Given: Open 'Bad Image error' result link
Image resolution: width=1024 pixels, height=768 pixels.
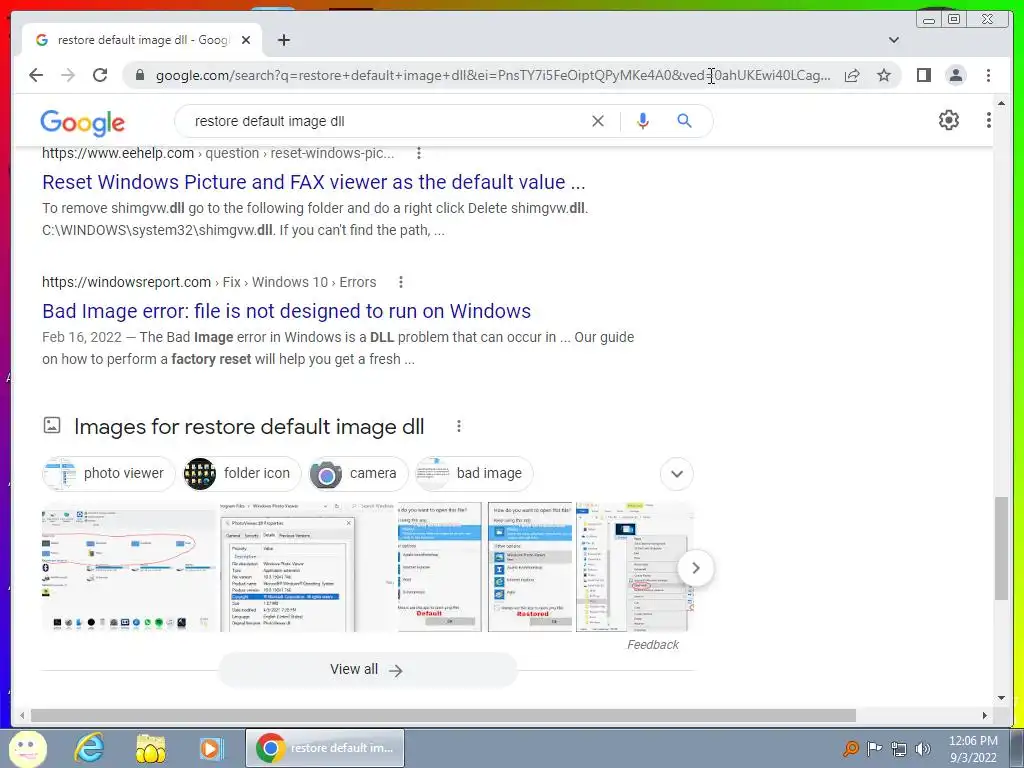Looking at the screenshot, I should 287,311.
